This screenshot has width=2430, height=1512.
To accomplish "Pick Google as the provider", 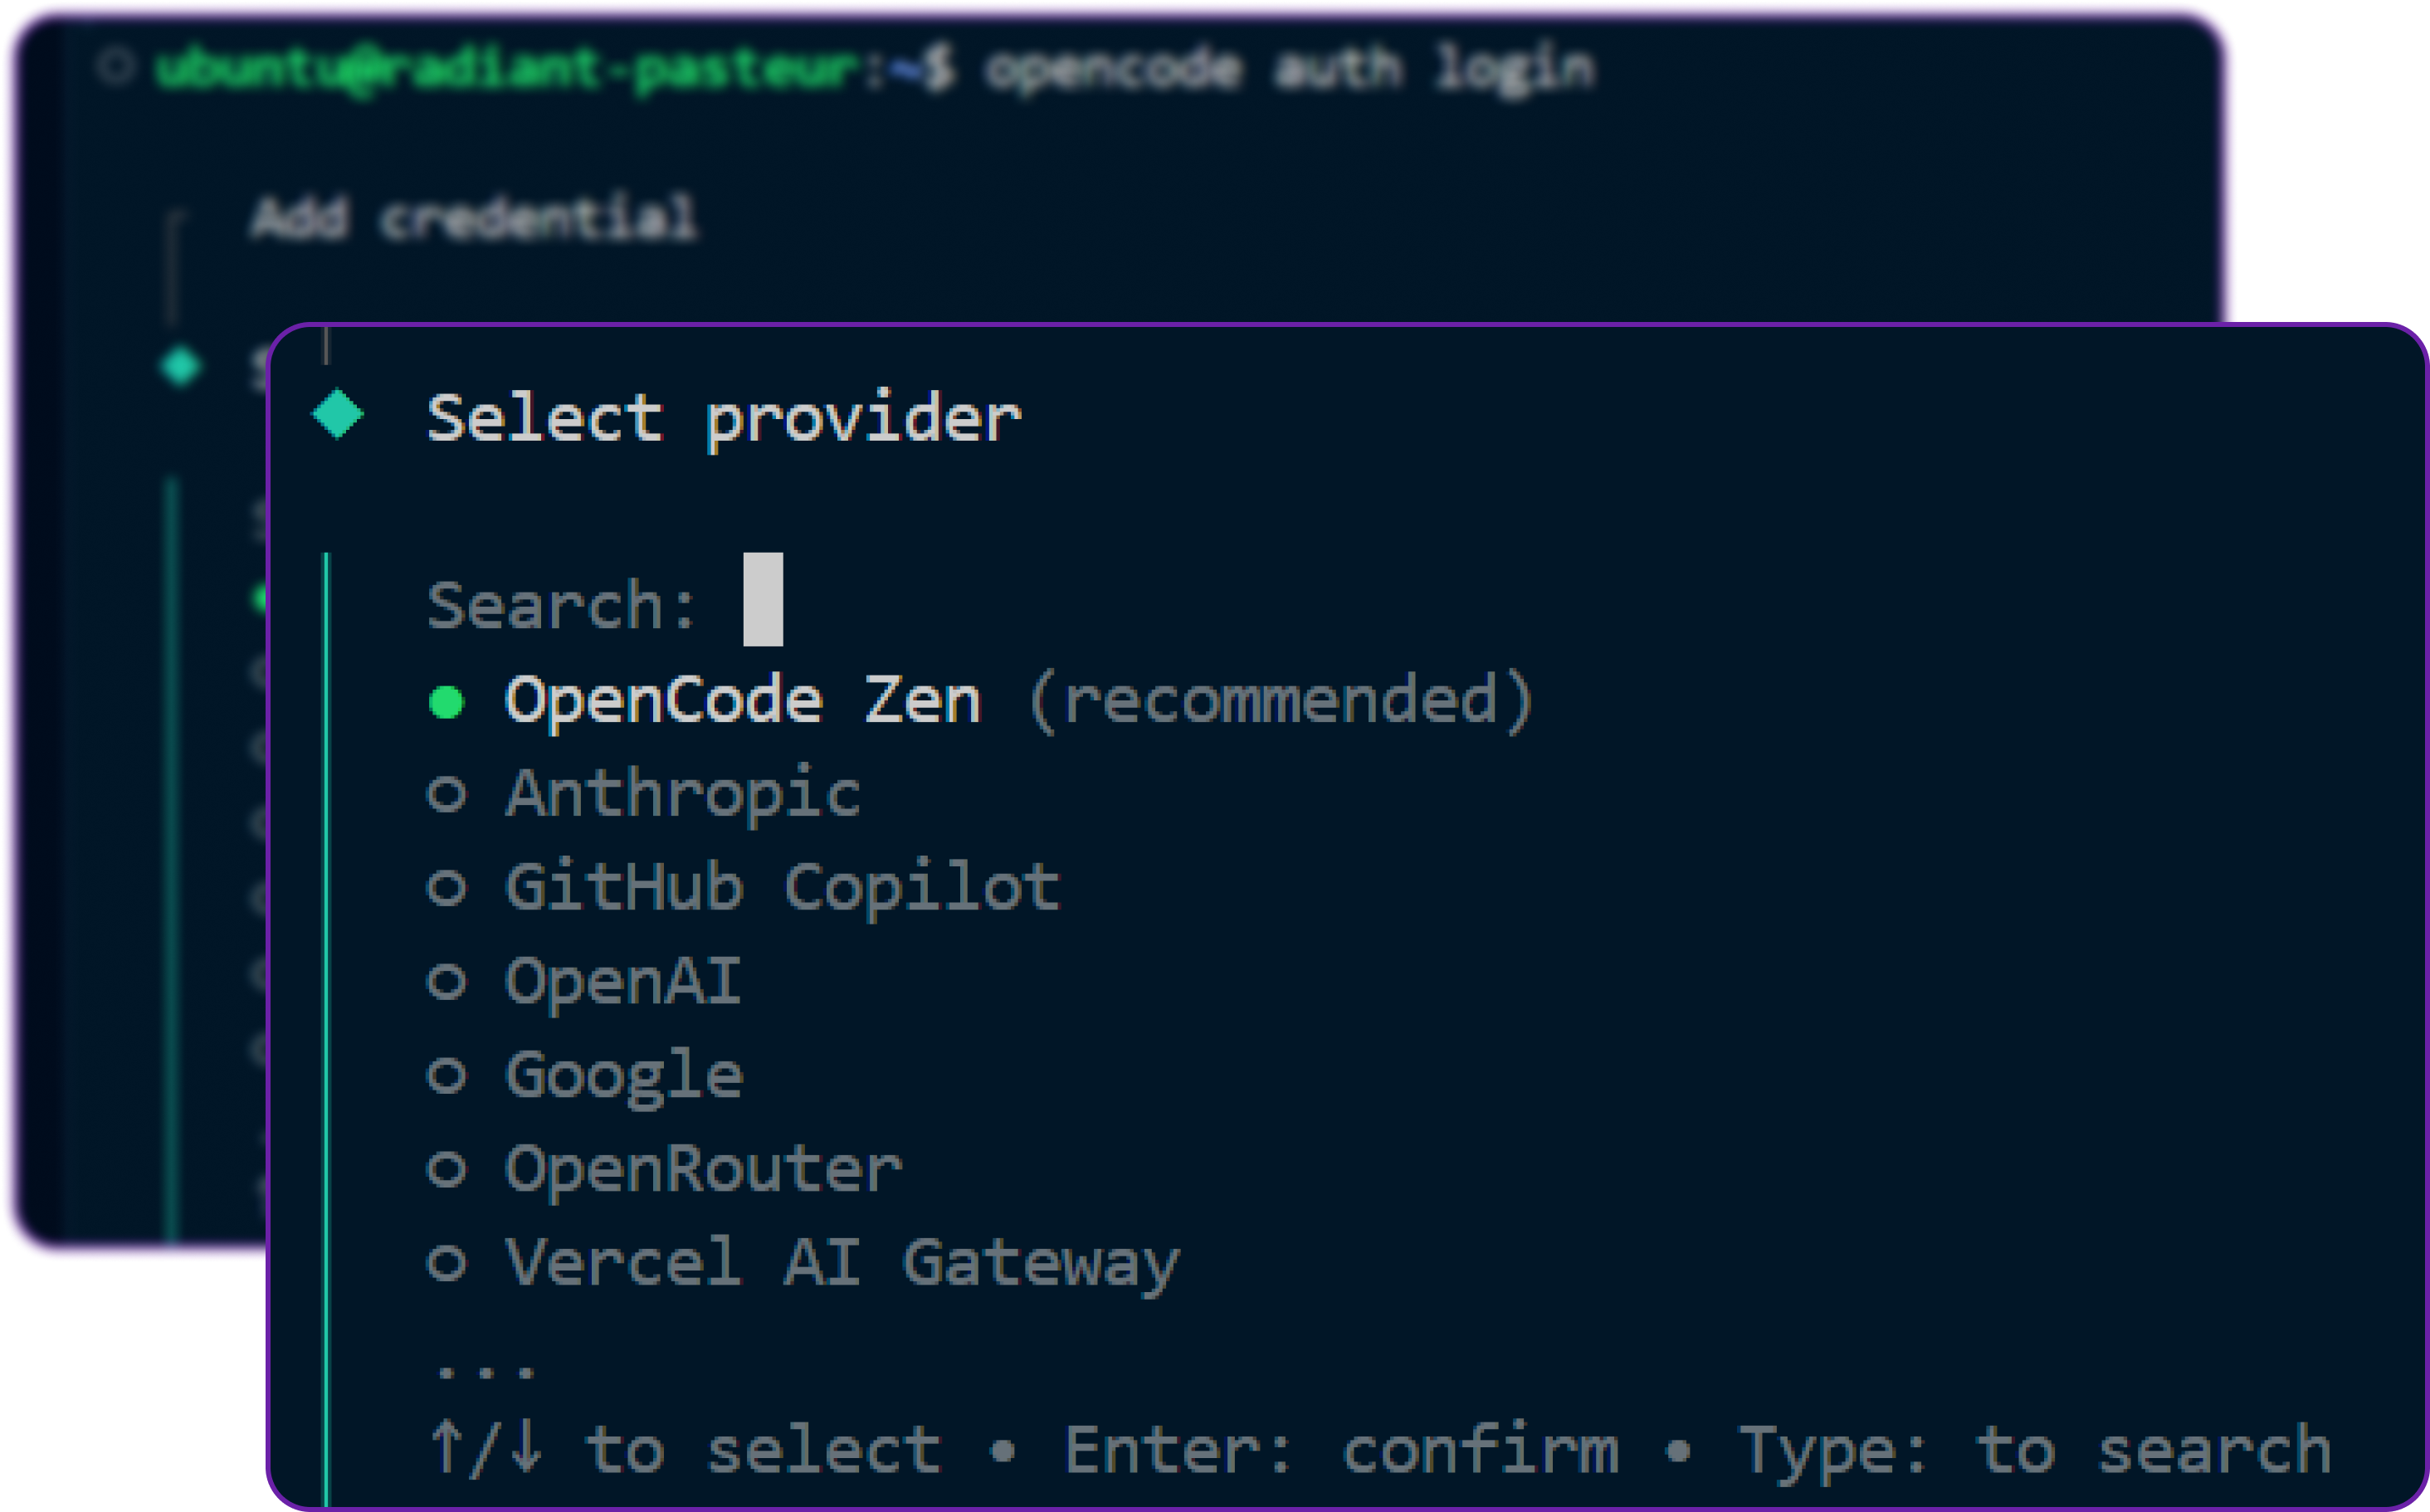I will point(622,1072).
